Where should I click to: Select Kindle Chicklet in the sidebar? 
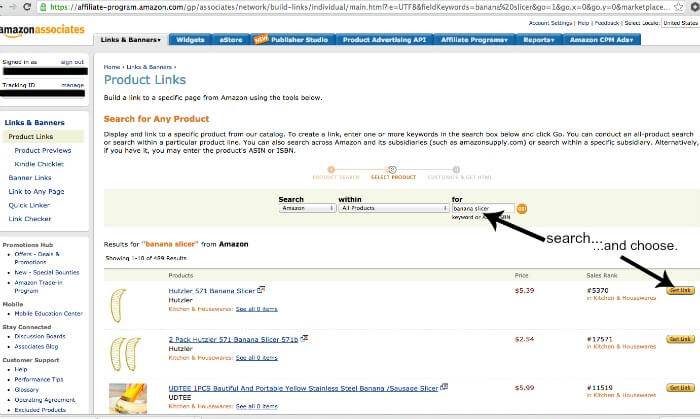(x=39, y=164)
